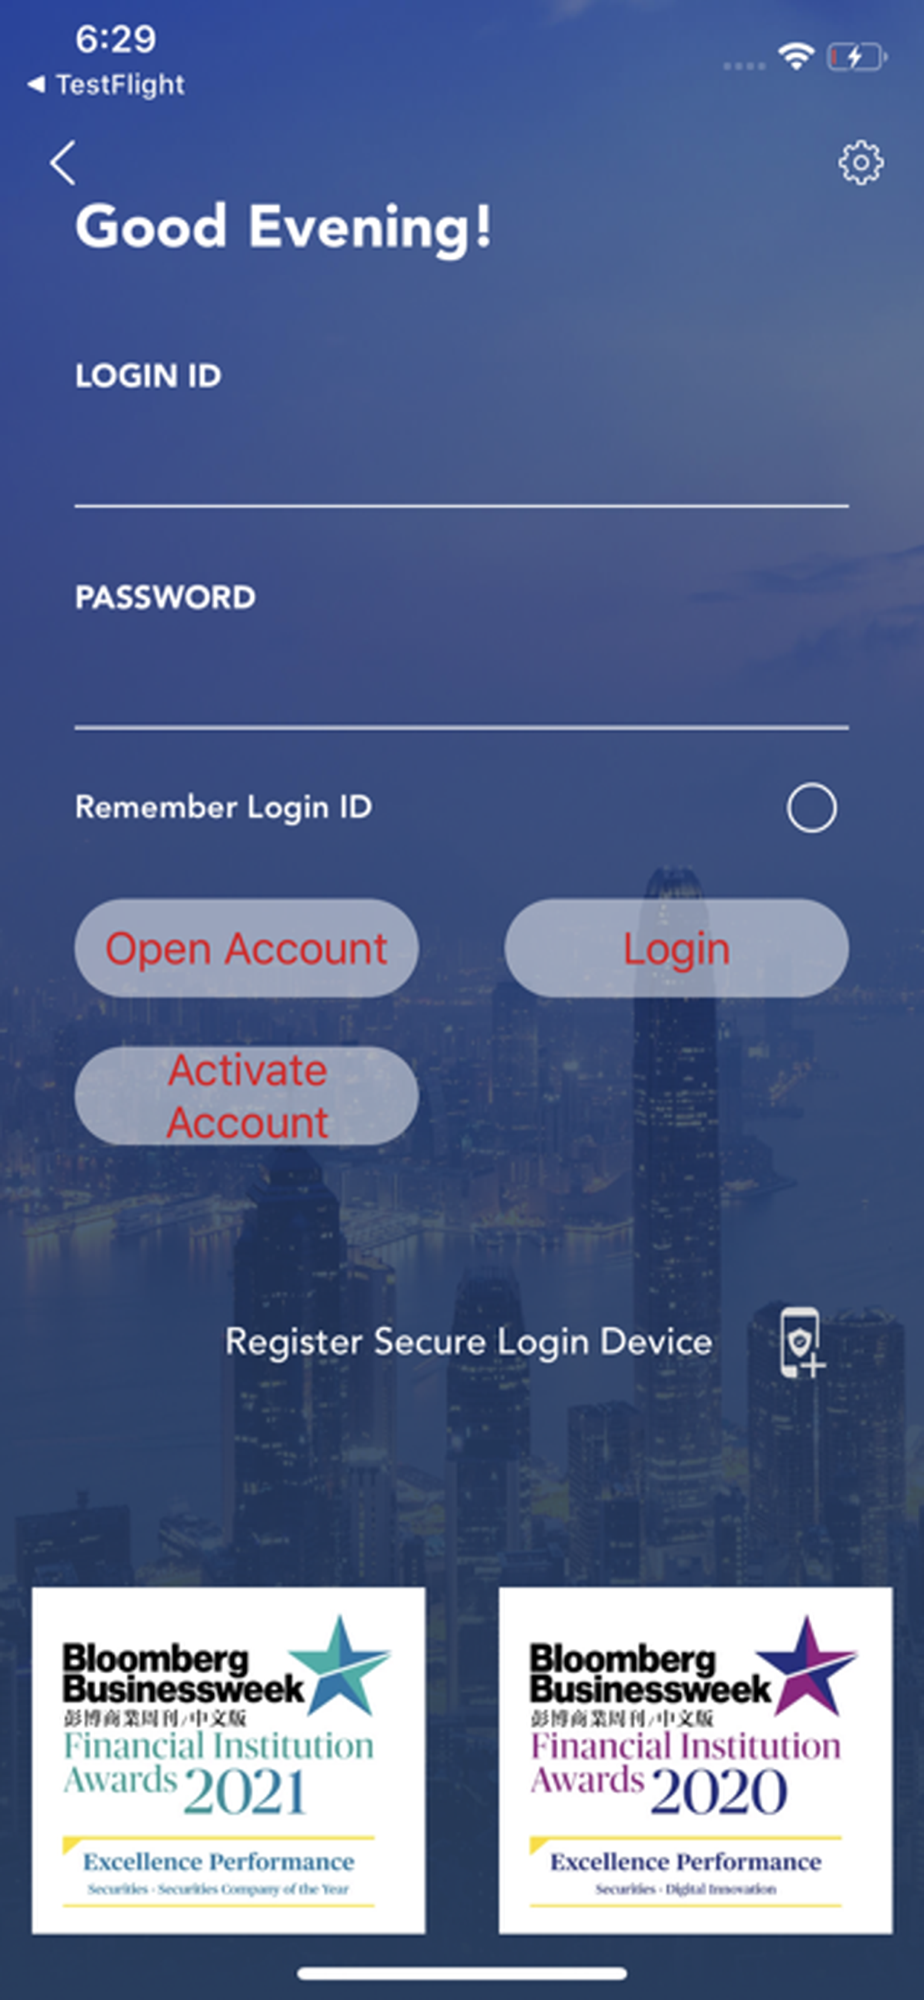Tap the Open Account button
Screen dimensions: 924x2000
pos(246,948)
